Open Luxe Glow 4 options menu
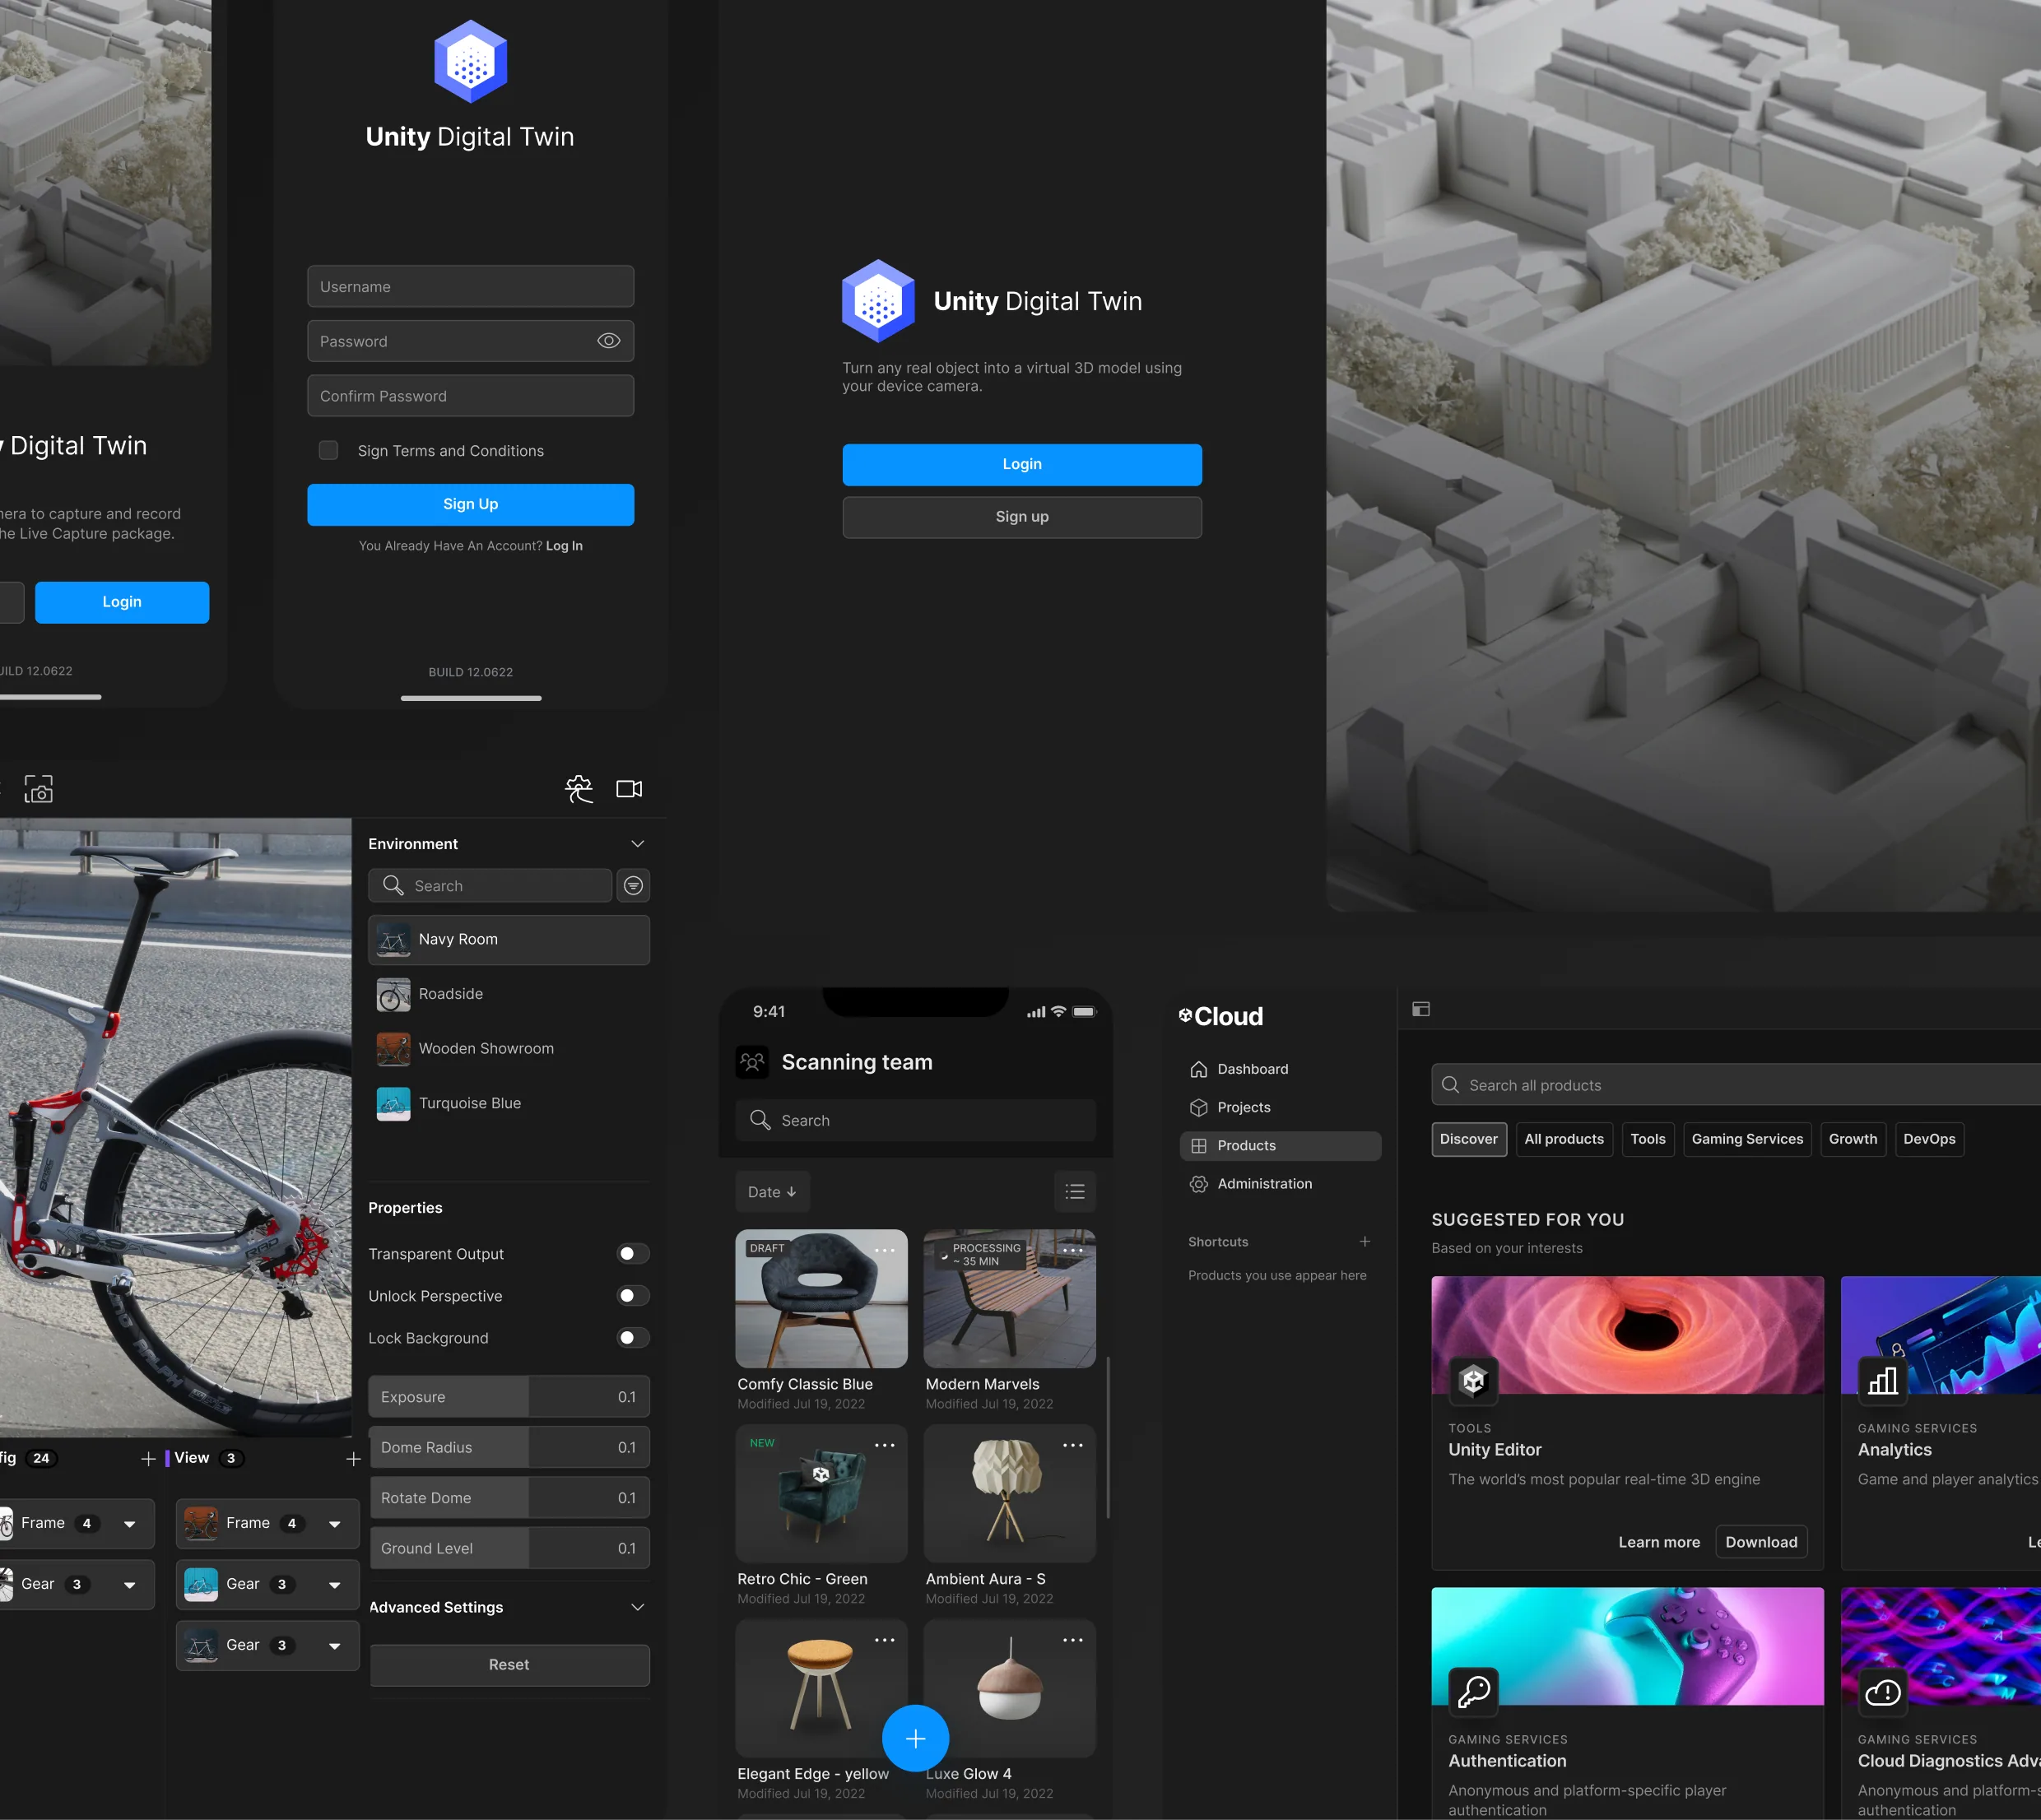Viewport: 2041px width, 1820px height. 1073,1640
